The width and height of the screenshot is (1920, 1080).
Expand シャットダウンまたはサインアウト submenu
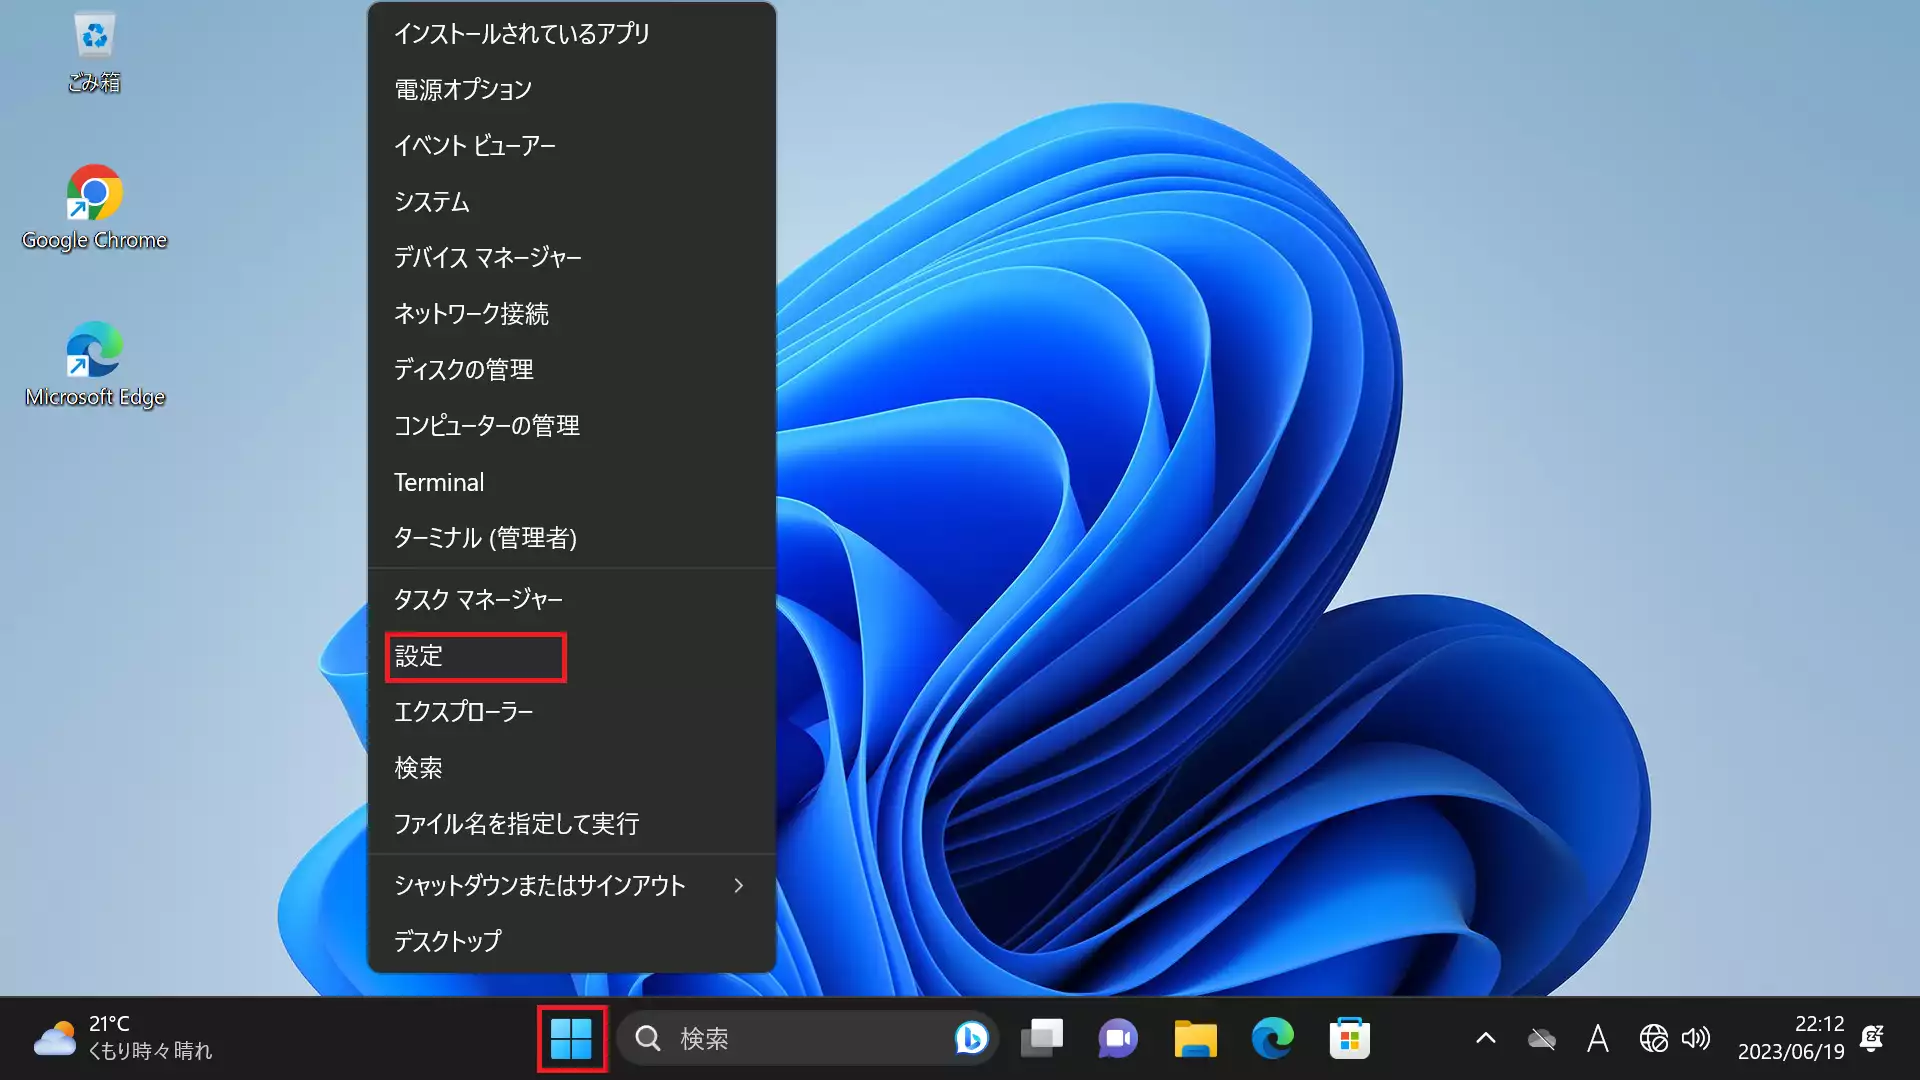pos(572,886)
